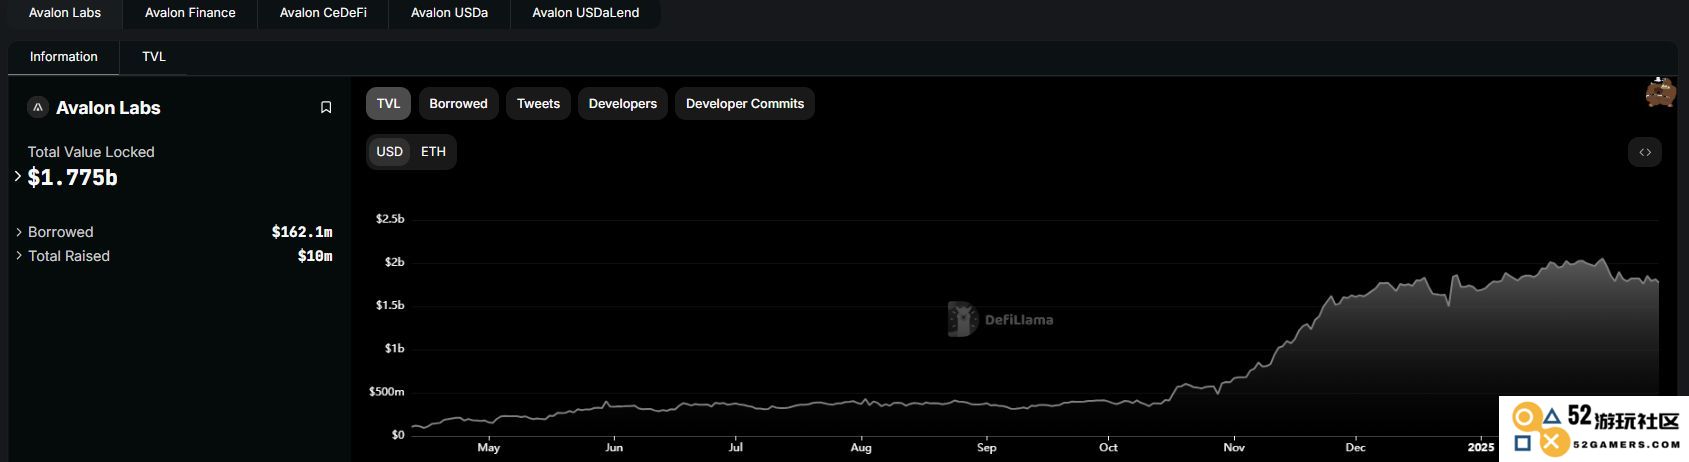The width and height of the screenshot is (1689, 462).
Task: Toggle the Developers chart metric
Action: (623, 103)
